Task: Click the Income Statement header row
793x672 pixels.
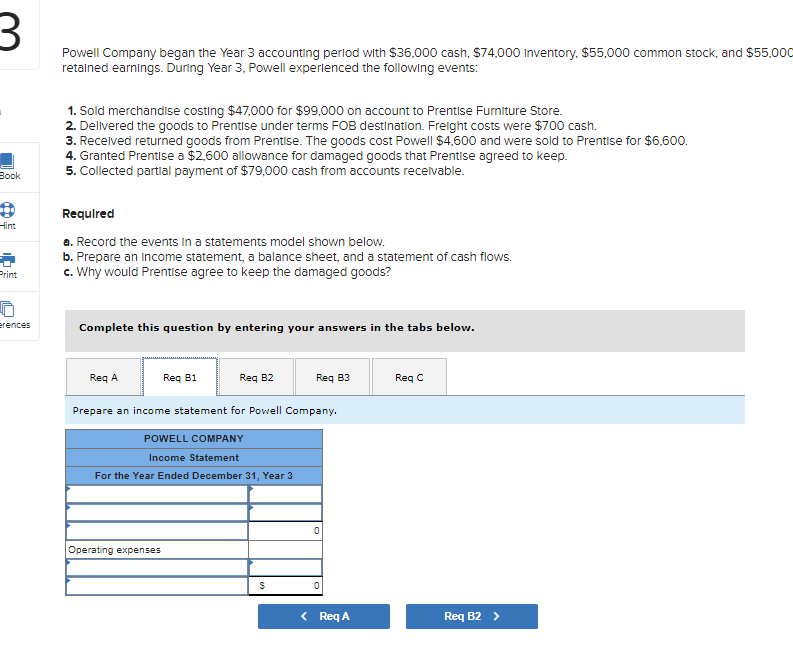Action: [194, 458]
